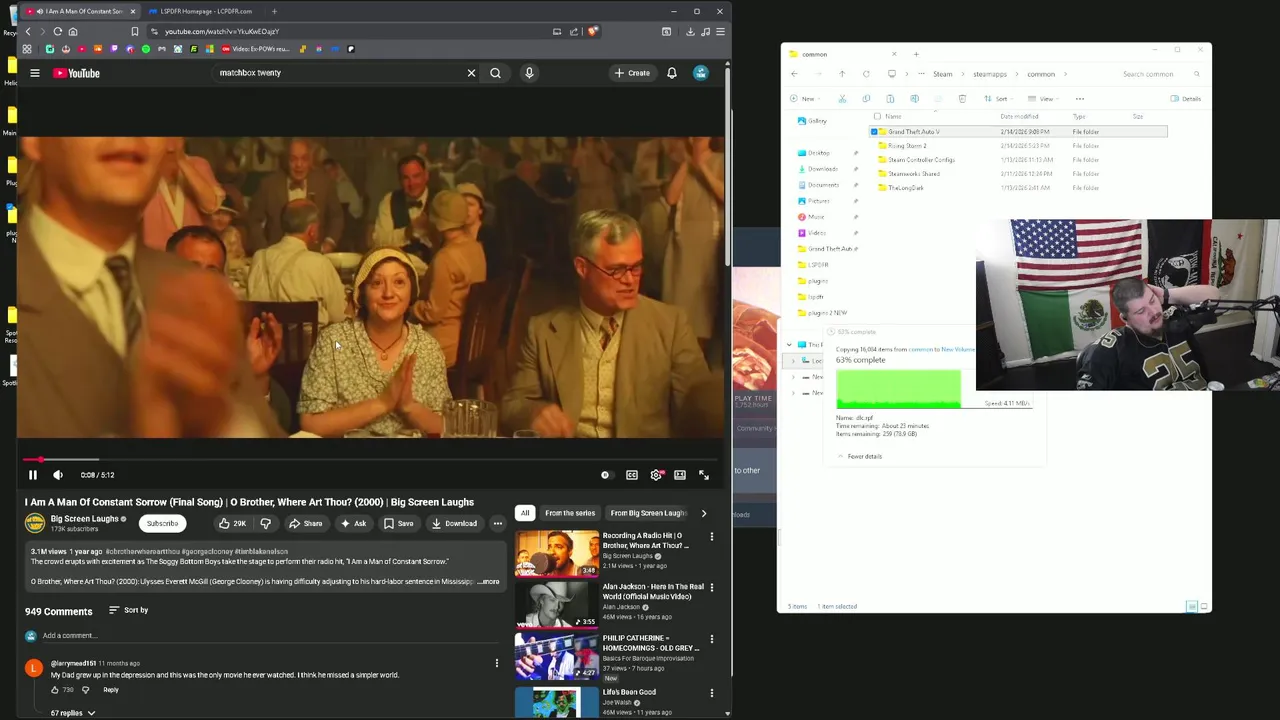Screen dimensions: 1280x720
Task: Dislike the Constant Sorrow video
Action: pos(265,524)
